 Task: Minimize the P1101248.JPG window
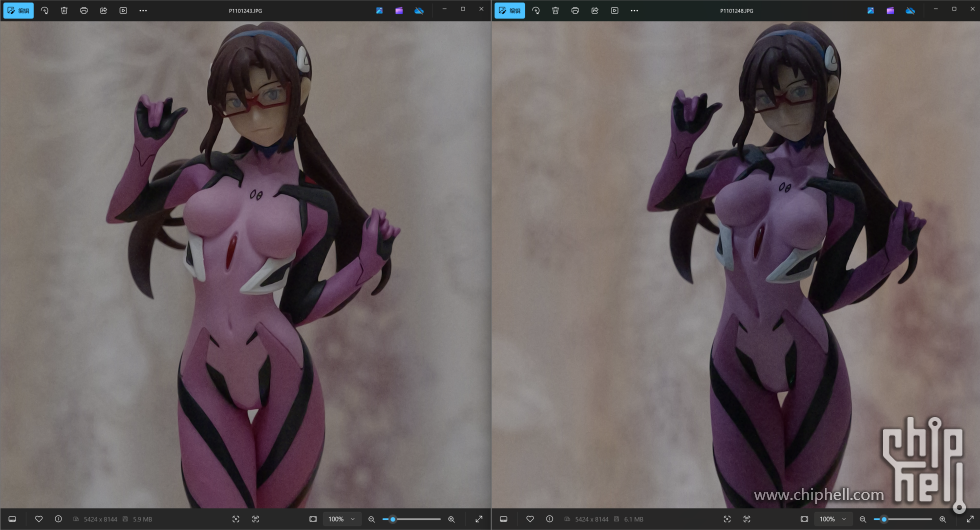tap(936, 9)
